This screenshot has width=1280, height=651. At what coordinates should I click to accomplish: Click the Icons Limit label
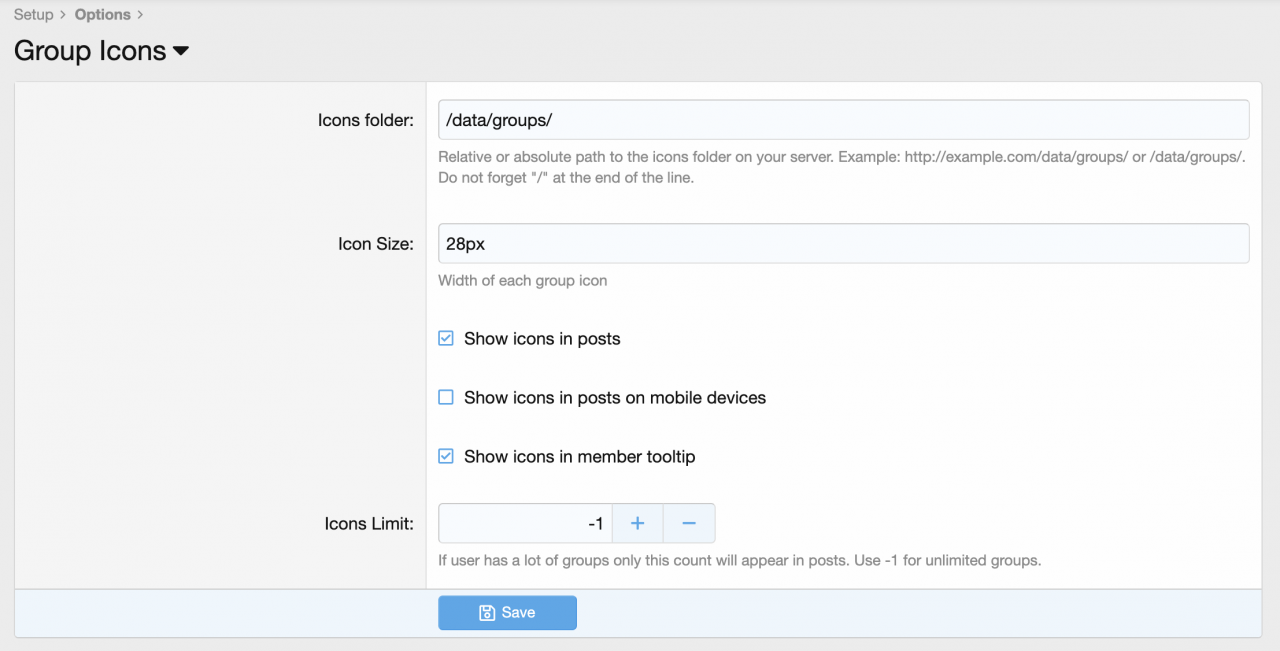tap(368, 523)
